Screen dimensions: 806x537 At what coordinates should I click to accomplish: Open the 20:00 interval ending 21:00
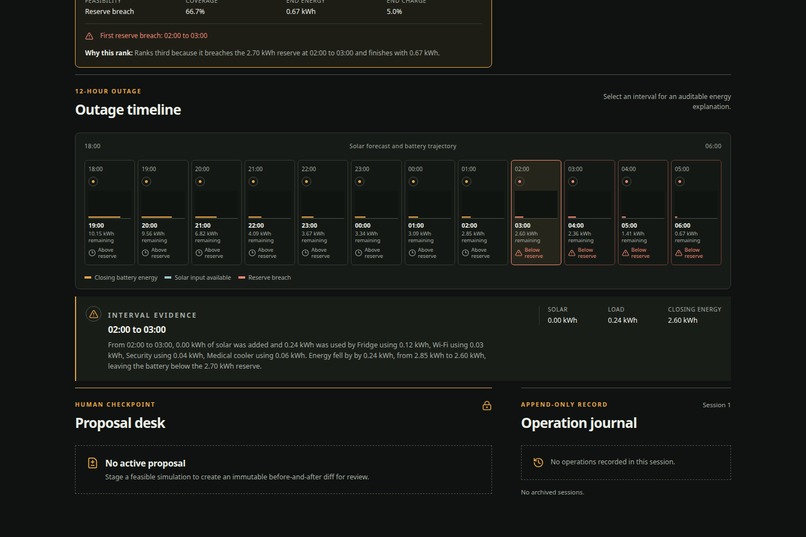[216, 213]
